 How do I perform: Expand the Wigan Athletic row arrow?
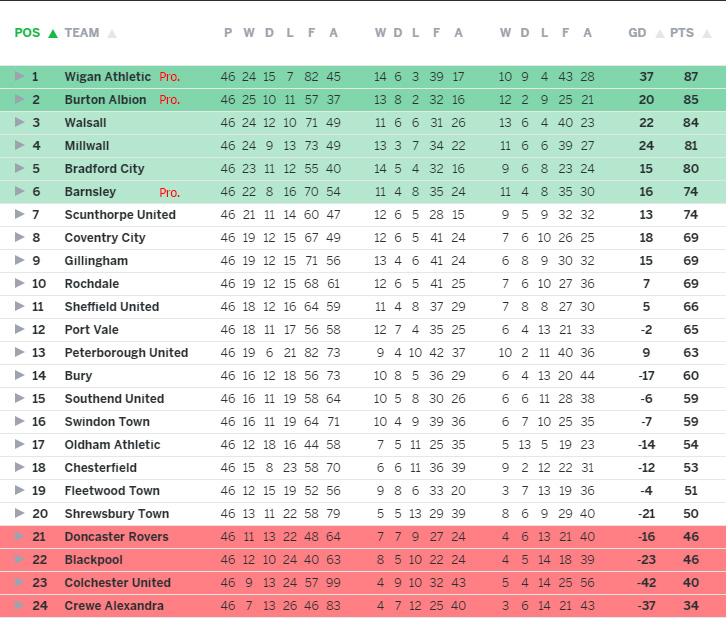point(19,76)
